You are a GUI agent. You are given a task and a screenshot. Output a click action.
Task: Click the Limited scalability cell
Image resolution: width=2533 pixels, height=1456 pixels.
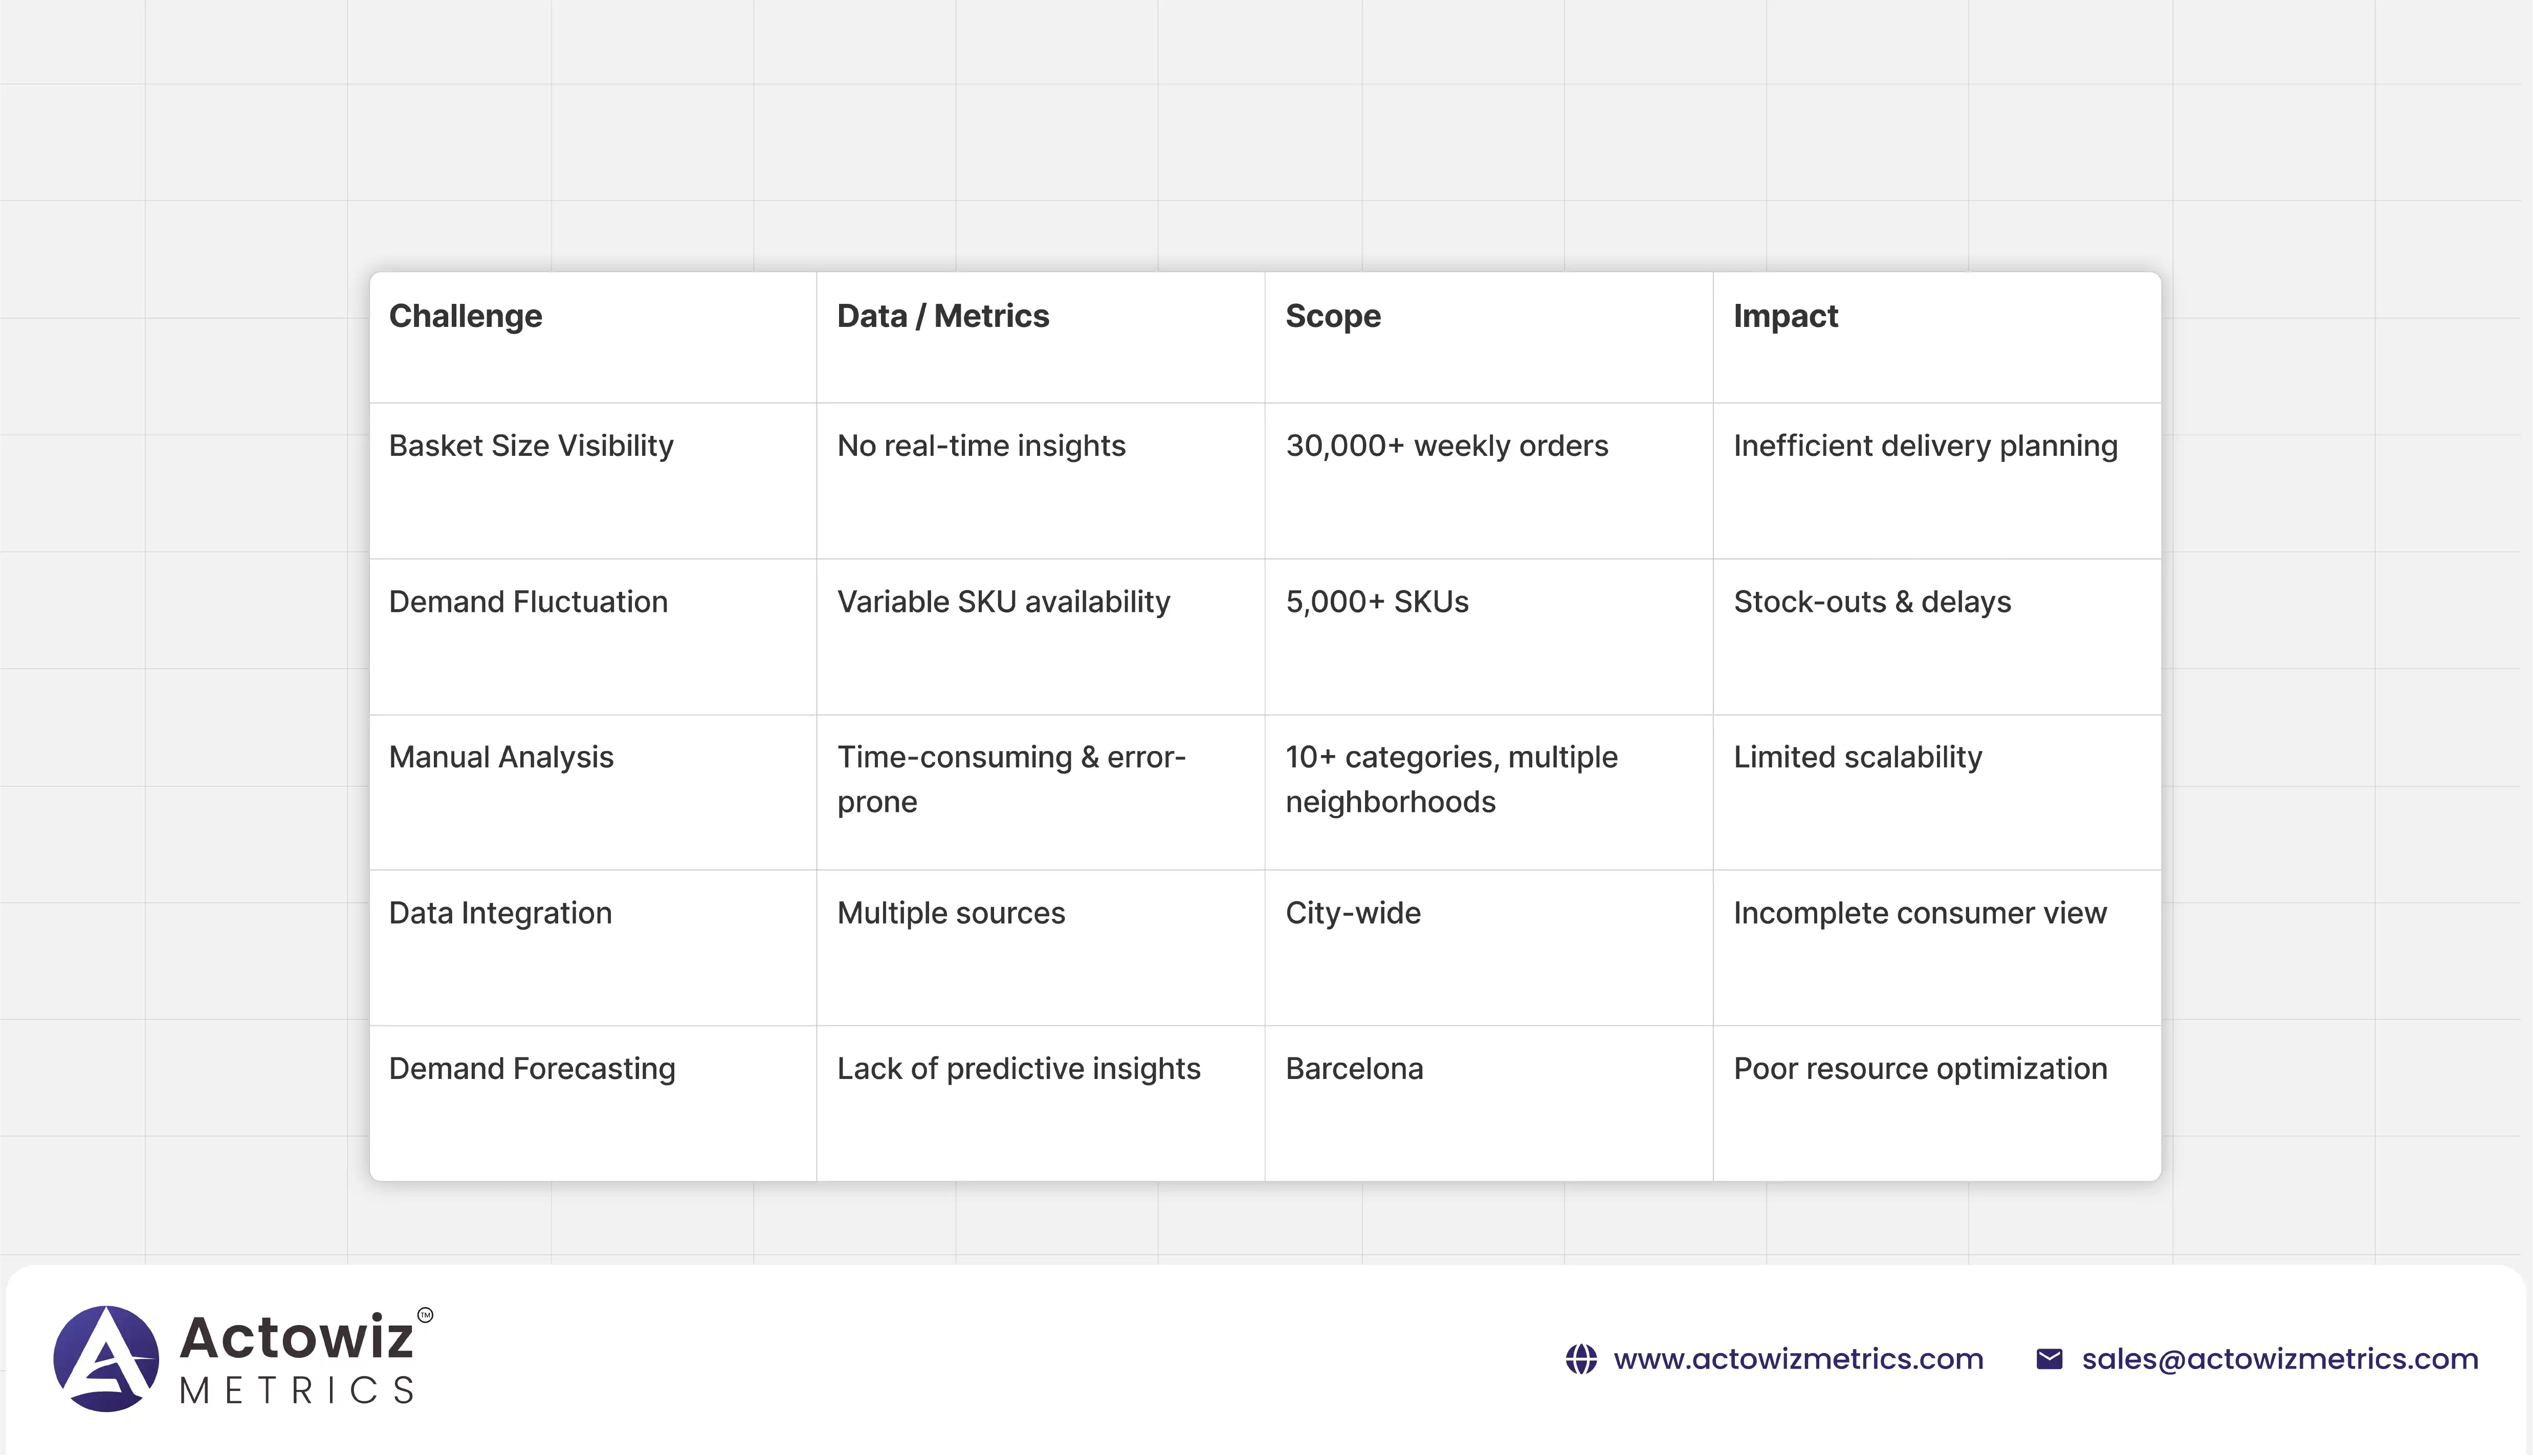1857,757
